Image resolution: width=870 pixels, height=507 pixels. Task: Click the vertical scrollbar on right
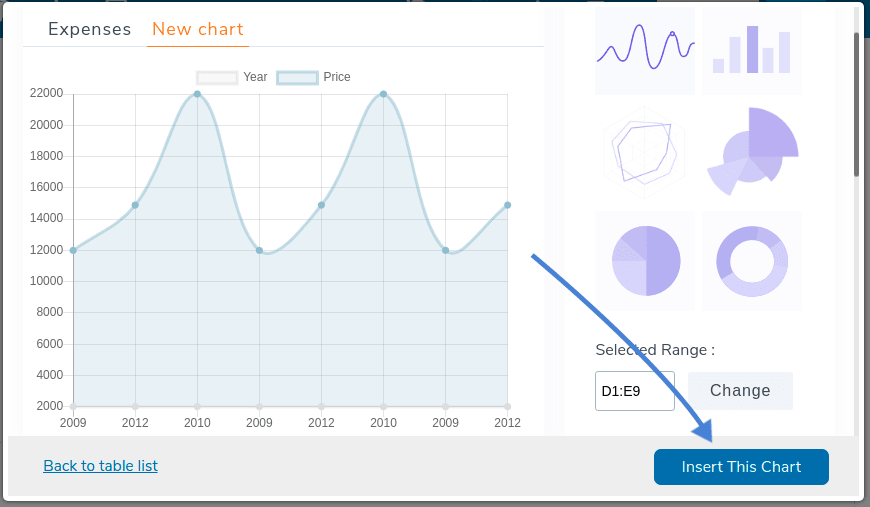[x=856, y=105]
